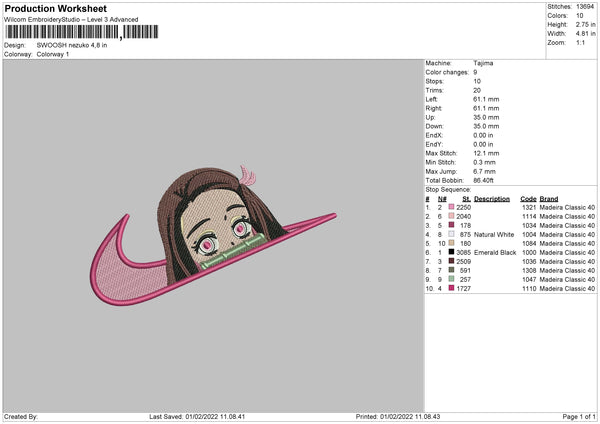Click 'Last Saved: 01/02/2022 11.08.41' footer text
This screenshot has height=424, width=600.
coord(197,416)
